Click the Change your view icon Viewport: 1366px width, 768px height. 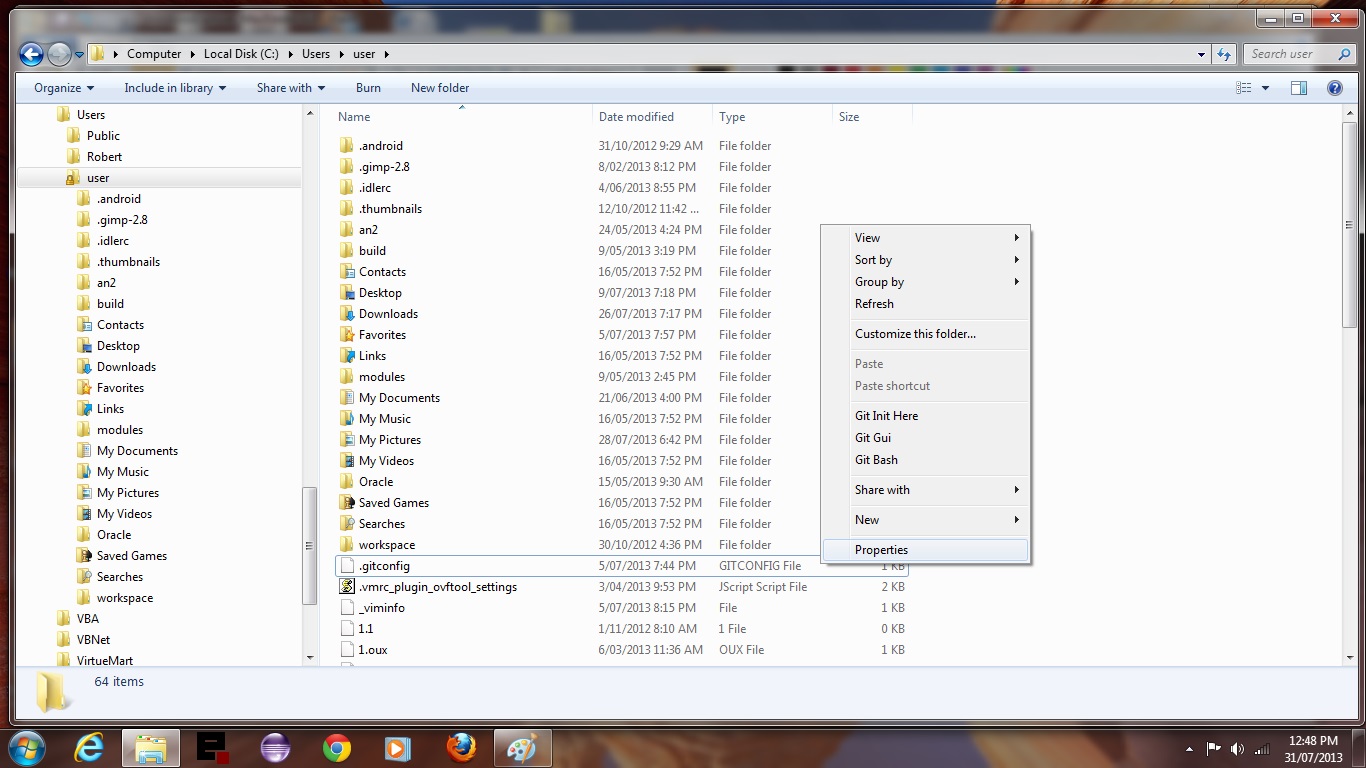[1244, 88]
